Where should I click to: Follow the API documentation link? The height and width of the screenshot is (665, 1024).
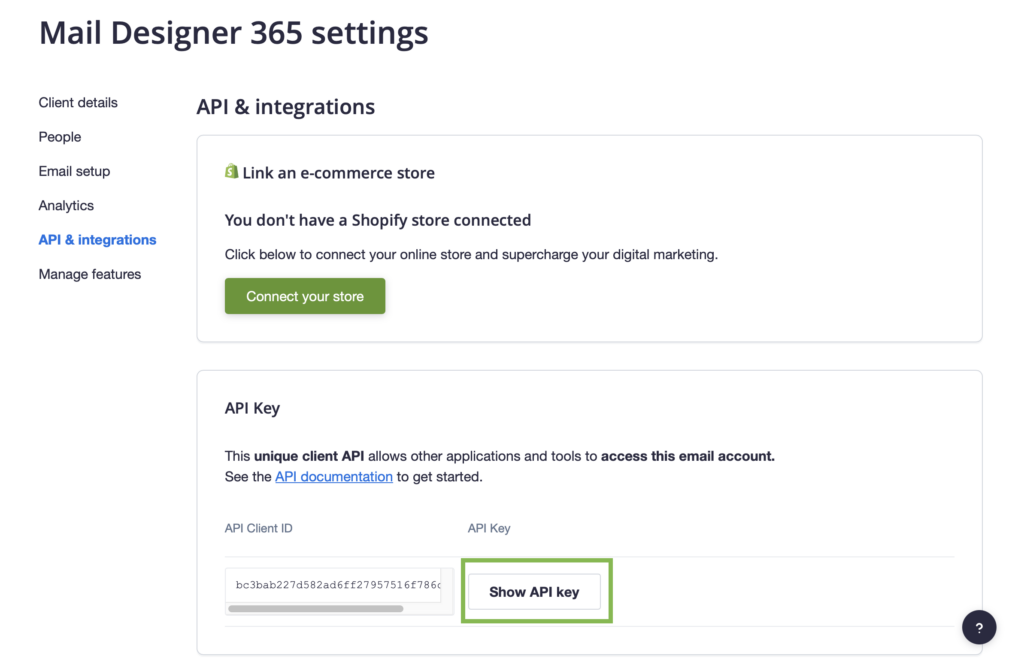point(334,477)
